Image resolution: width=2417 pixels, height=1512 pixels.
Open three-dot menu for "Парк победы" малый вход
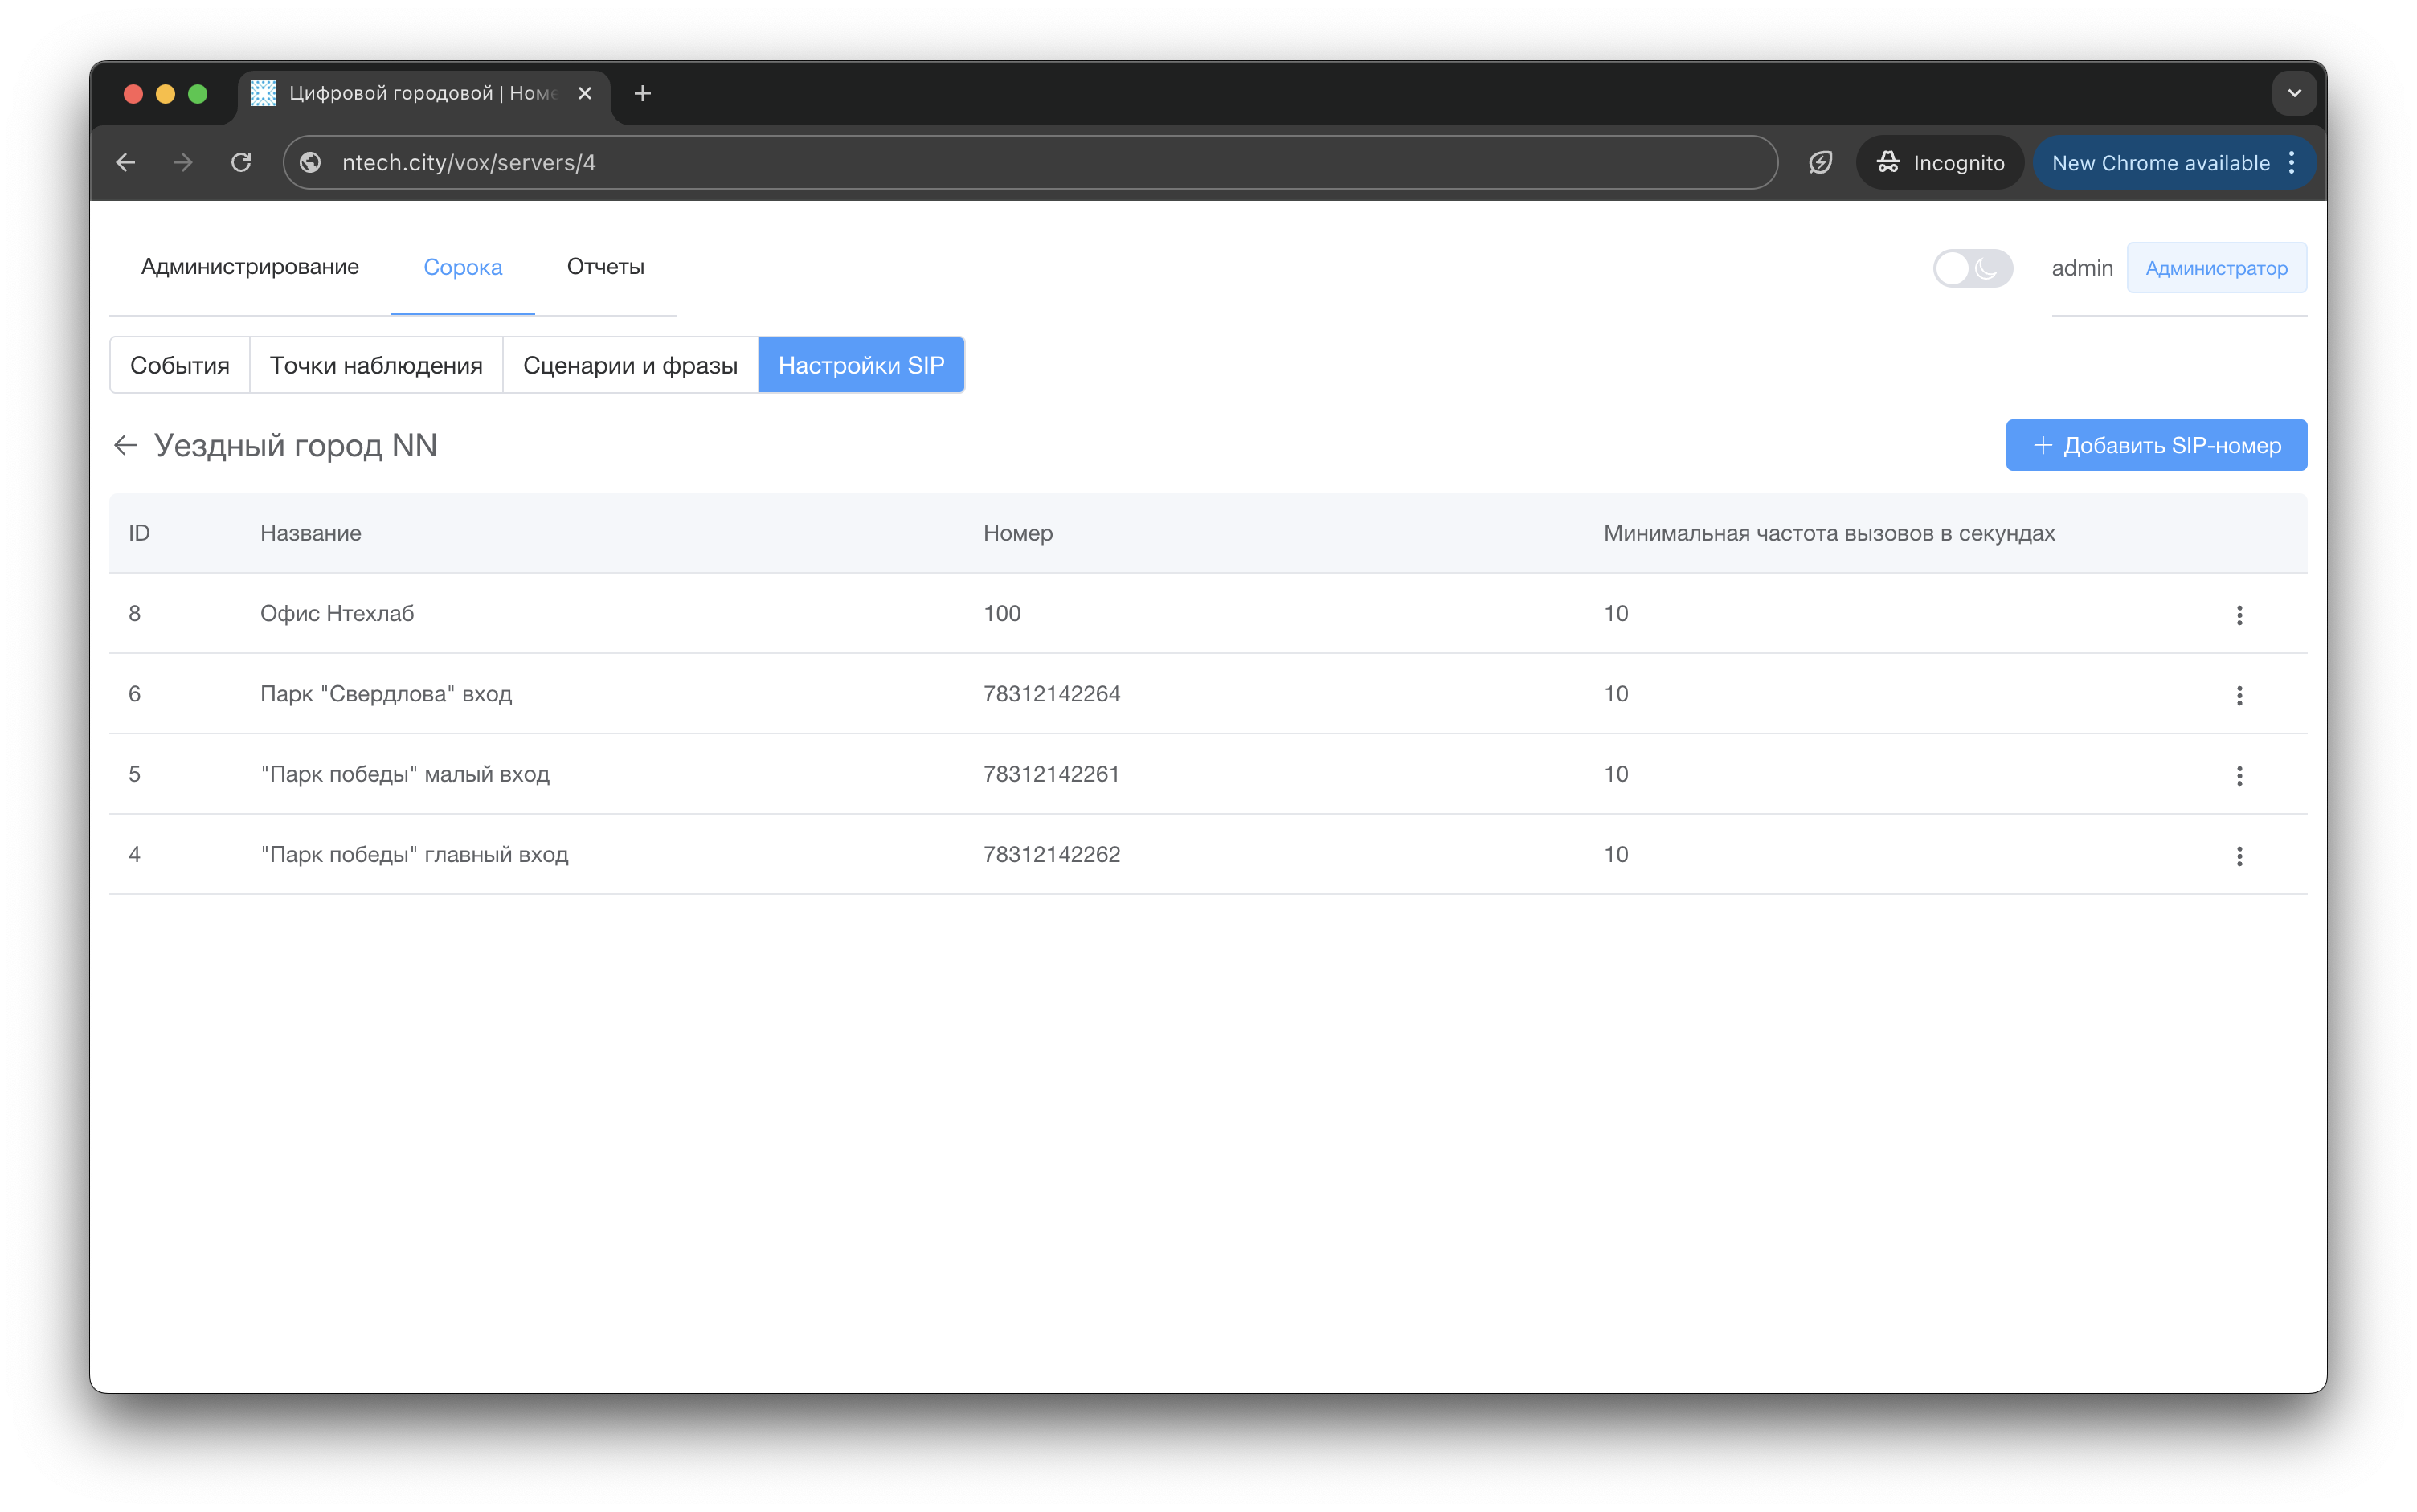pyautogui.click(x=2239, y=775)
